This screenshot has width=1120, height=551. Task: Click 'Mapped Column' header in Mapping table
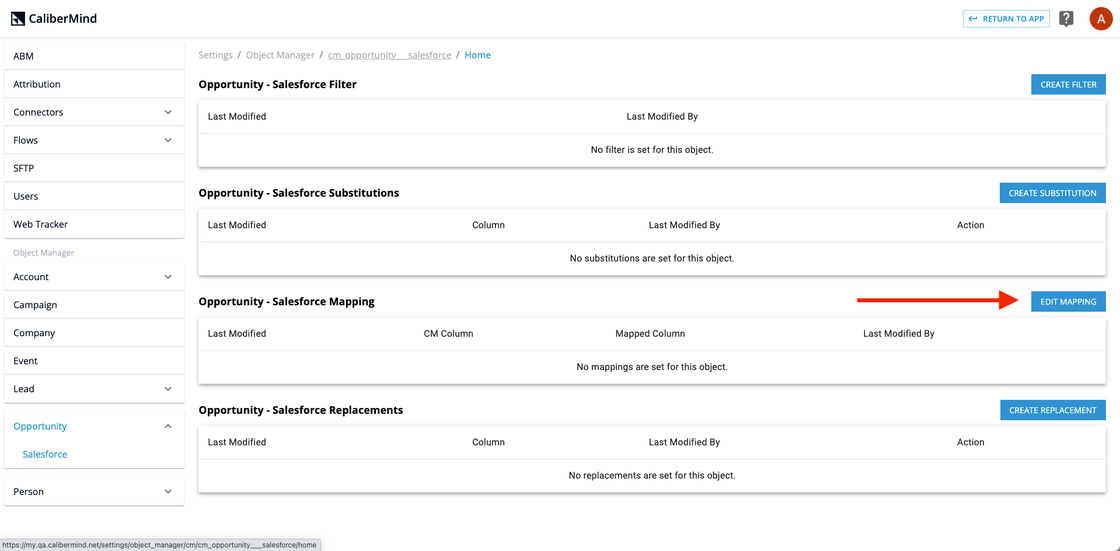click(650, 334)
